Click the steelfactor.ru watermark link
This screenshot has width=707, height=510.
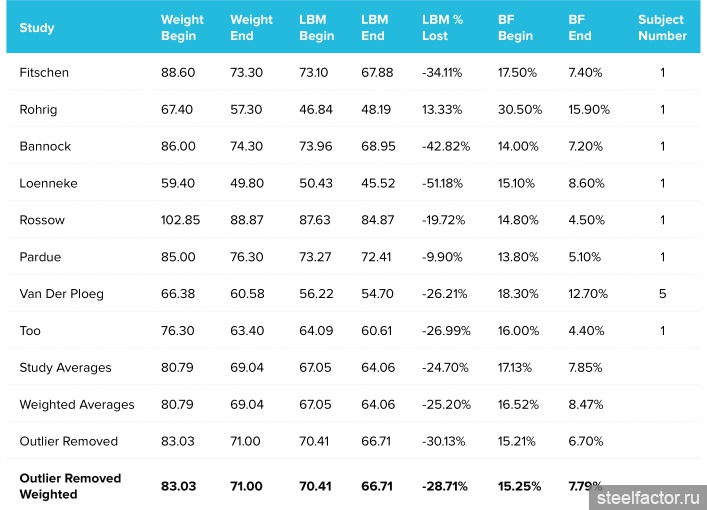(x=649, y=496)
